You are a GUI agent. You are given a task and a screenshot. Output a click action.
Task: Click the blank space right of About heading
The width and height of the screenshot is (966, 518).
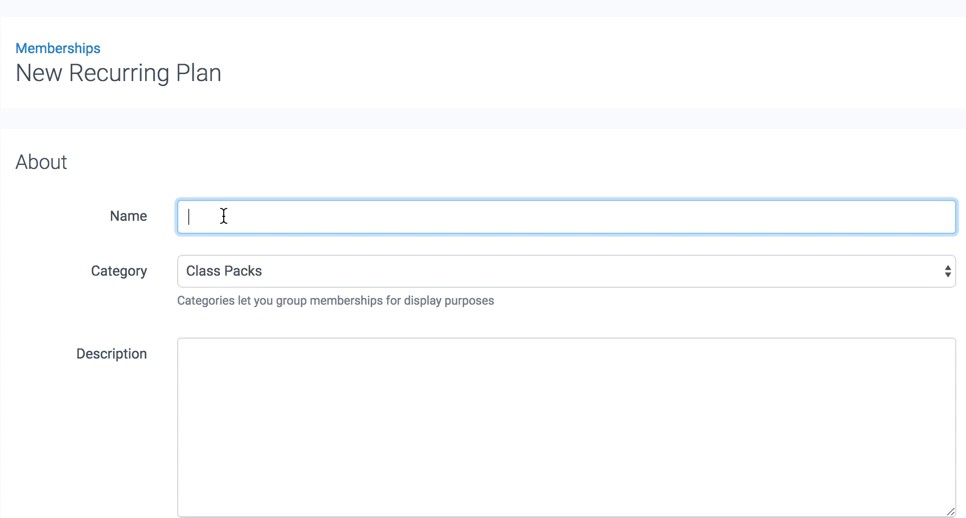pos(500,162)
